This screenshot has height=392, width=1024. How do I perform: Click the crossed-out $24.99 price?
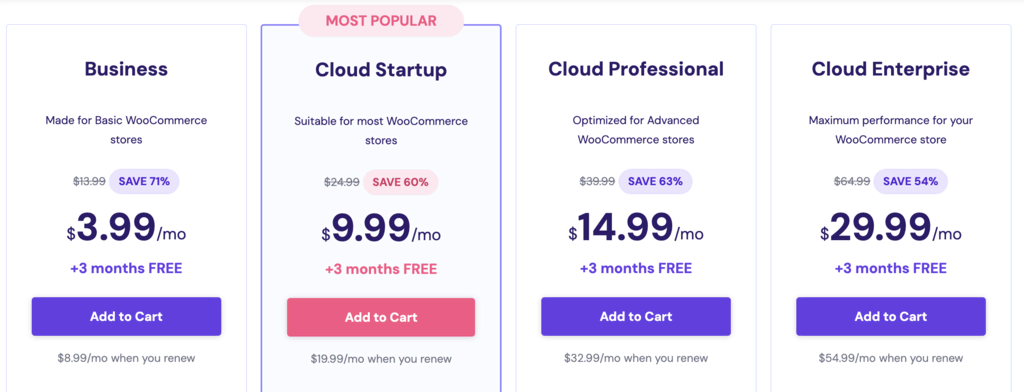tap(342, 182)
